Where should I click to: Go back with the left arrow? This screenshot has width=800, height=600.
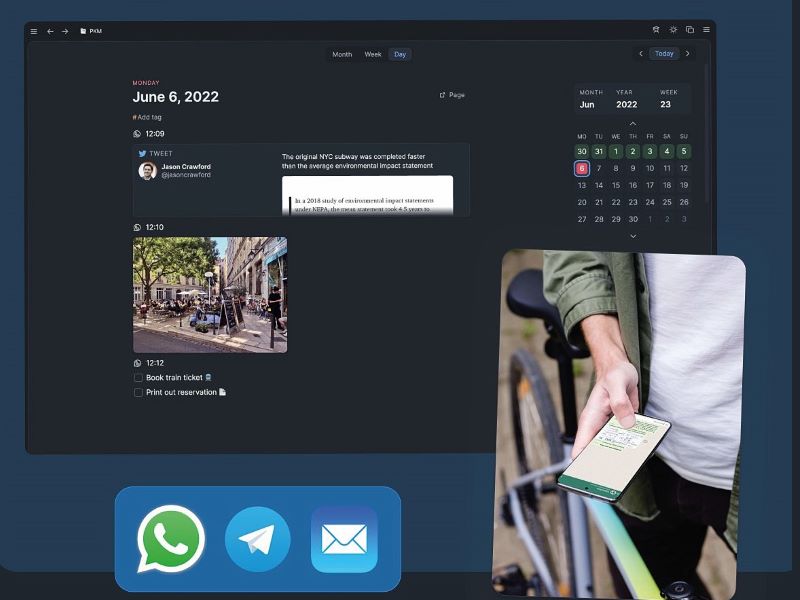(x=50, y=31)
